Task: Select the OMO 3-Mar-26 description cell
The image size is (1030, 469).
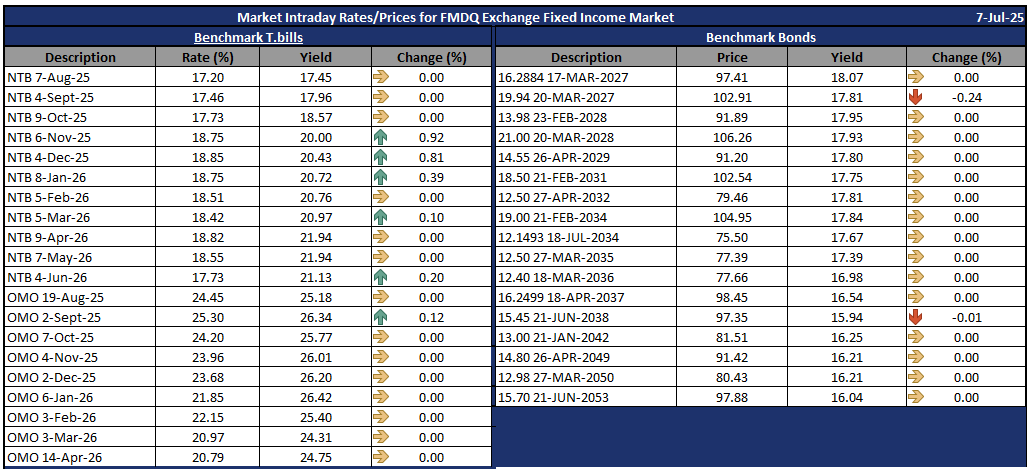Action: pos(80,437)
